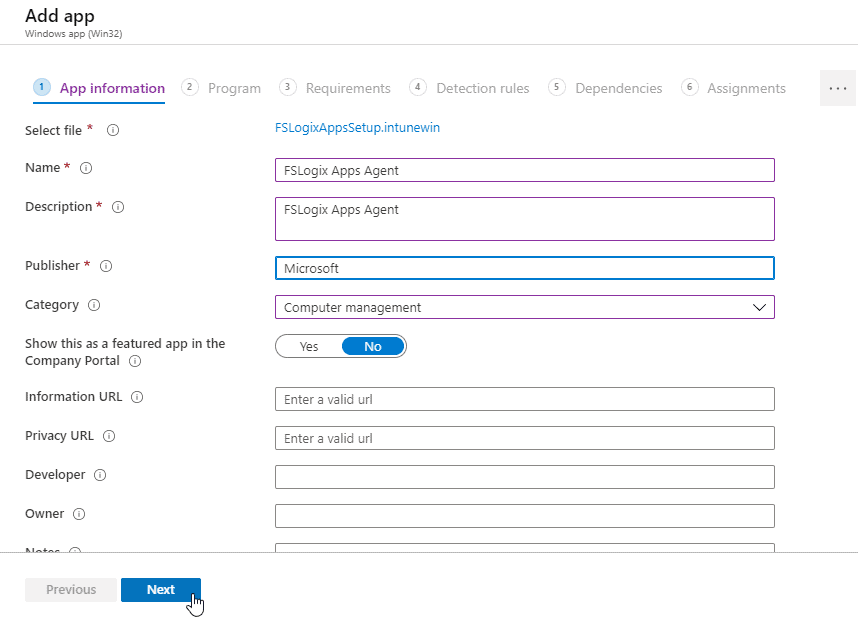Click info icon next to Information URL
Screen dimensions: 858x627
(x=137, y=397)
